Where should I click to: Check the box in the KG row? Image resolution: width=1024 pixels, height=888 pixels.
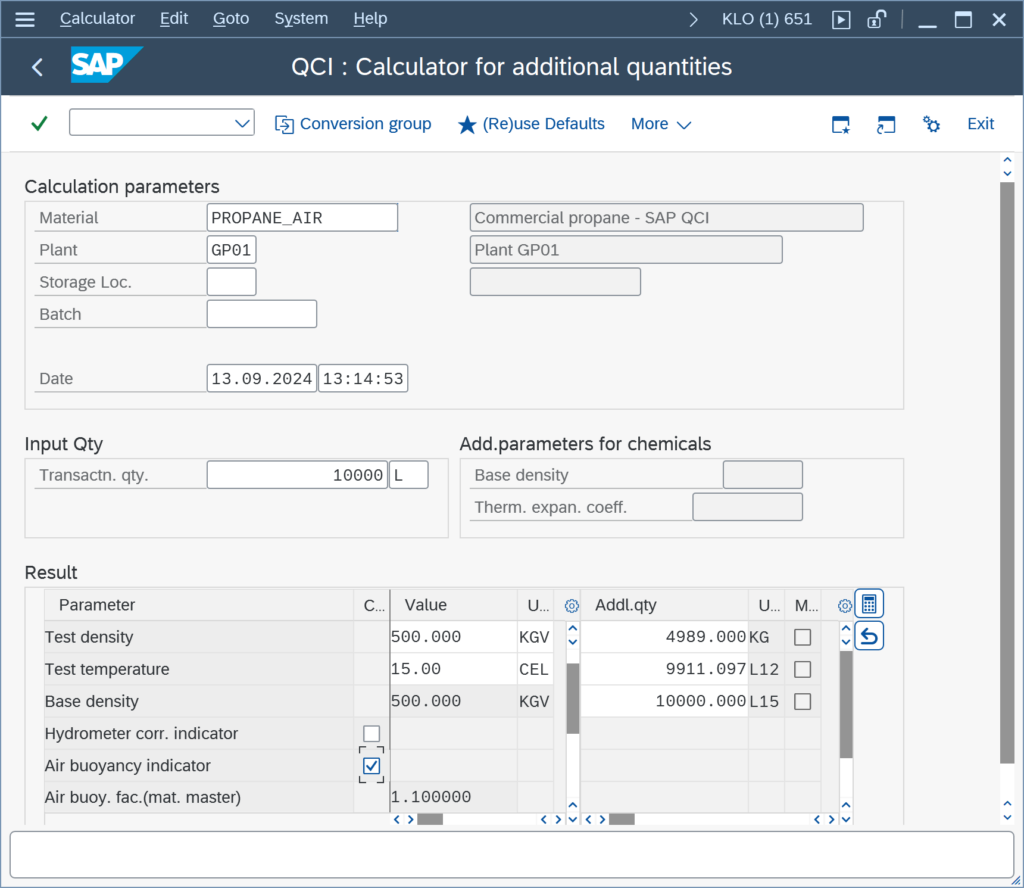click(803, 637)
